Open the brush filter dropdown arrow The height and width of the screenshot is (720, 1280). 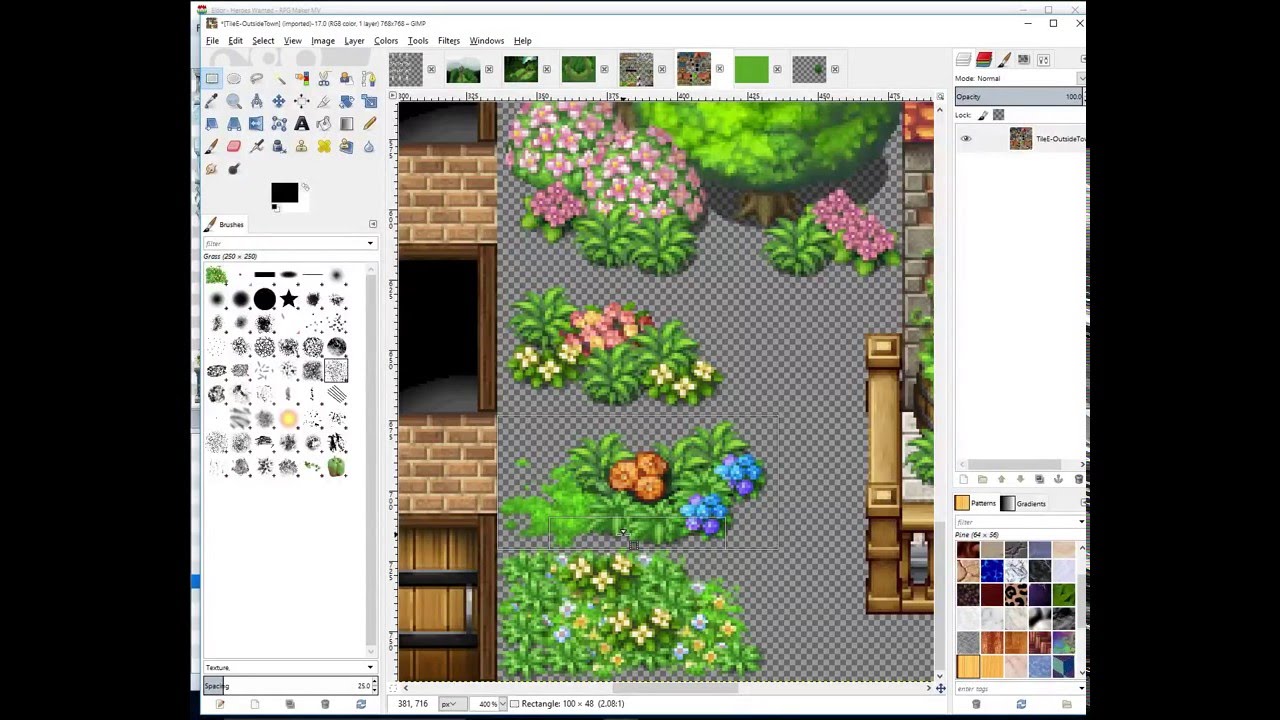pos(370,243)
